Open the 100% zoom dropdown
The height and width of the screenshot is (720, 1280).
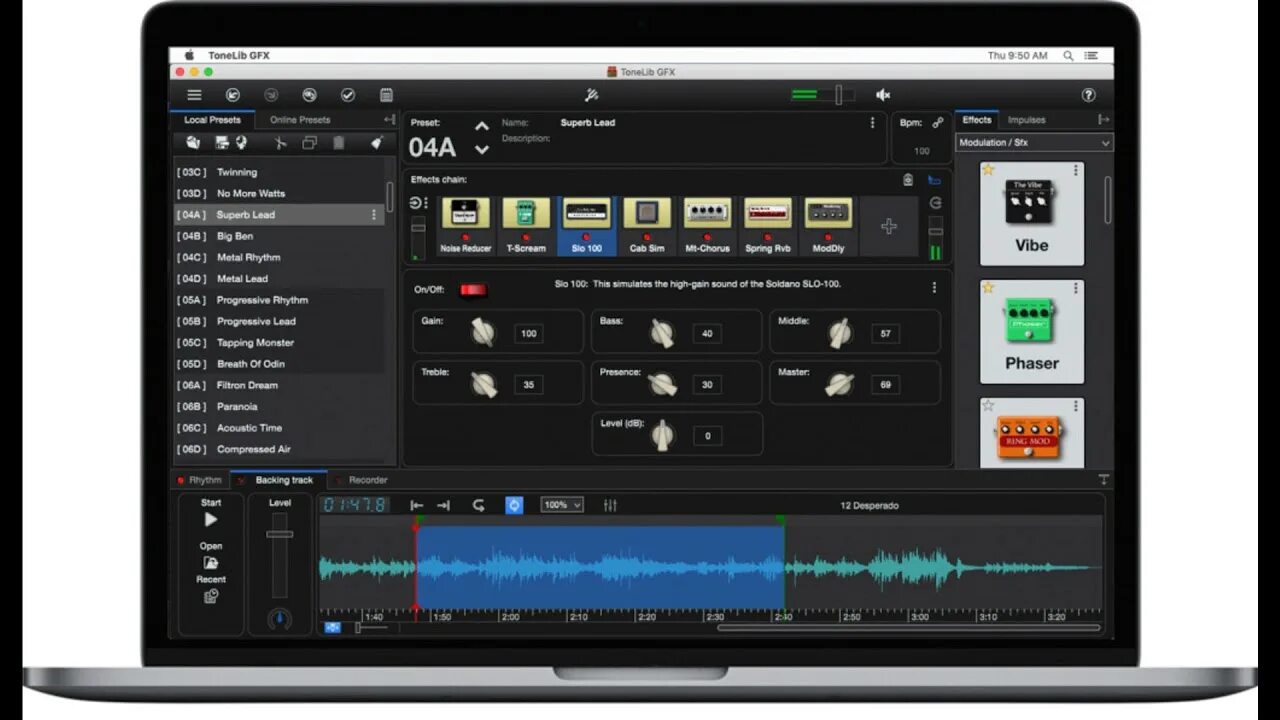click(562, 505)
